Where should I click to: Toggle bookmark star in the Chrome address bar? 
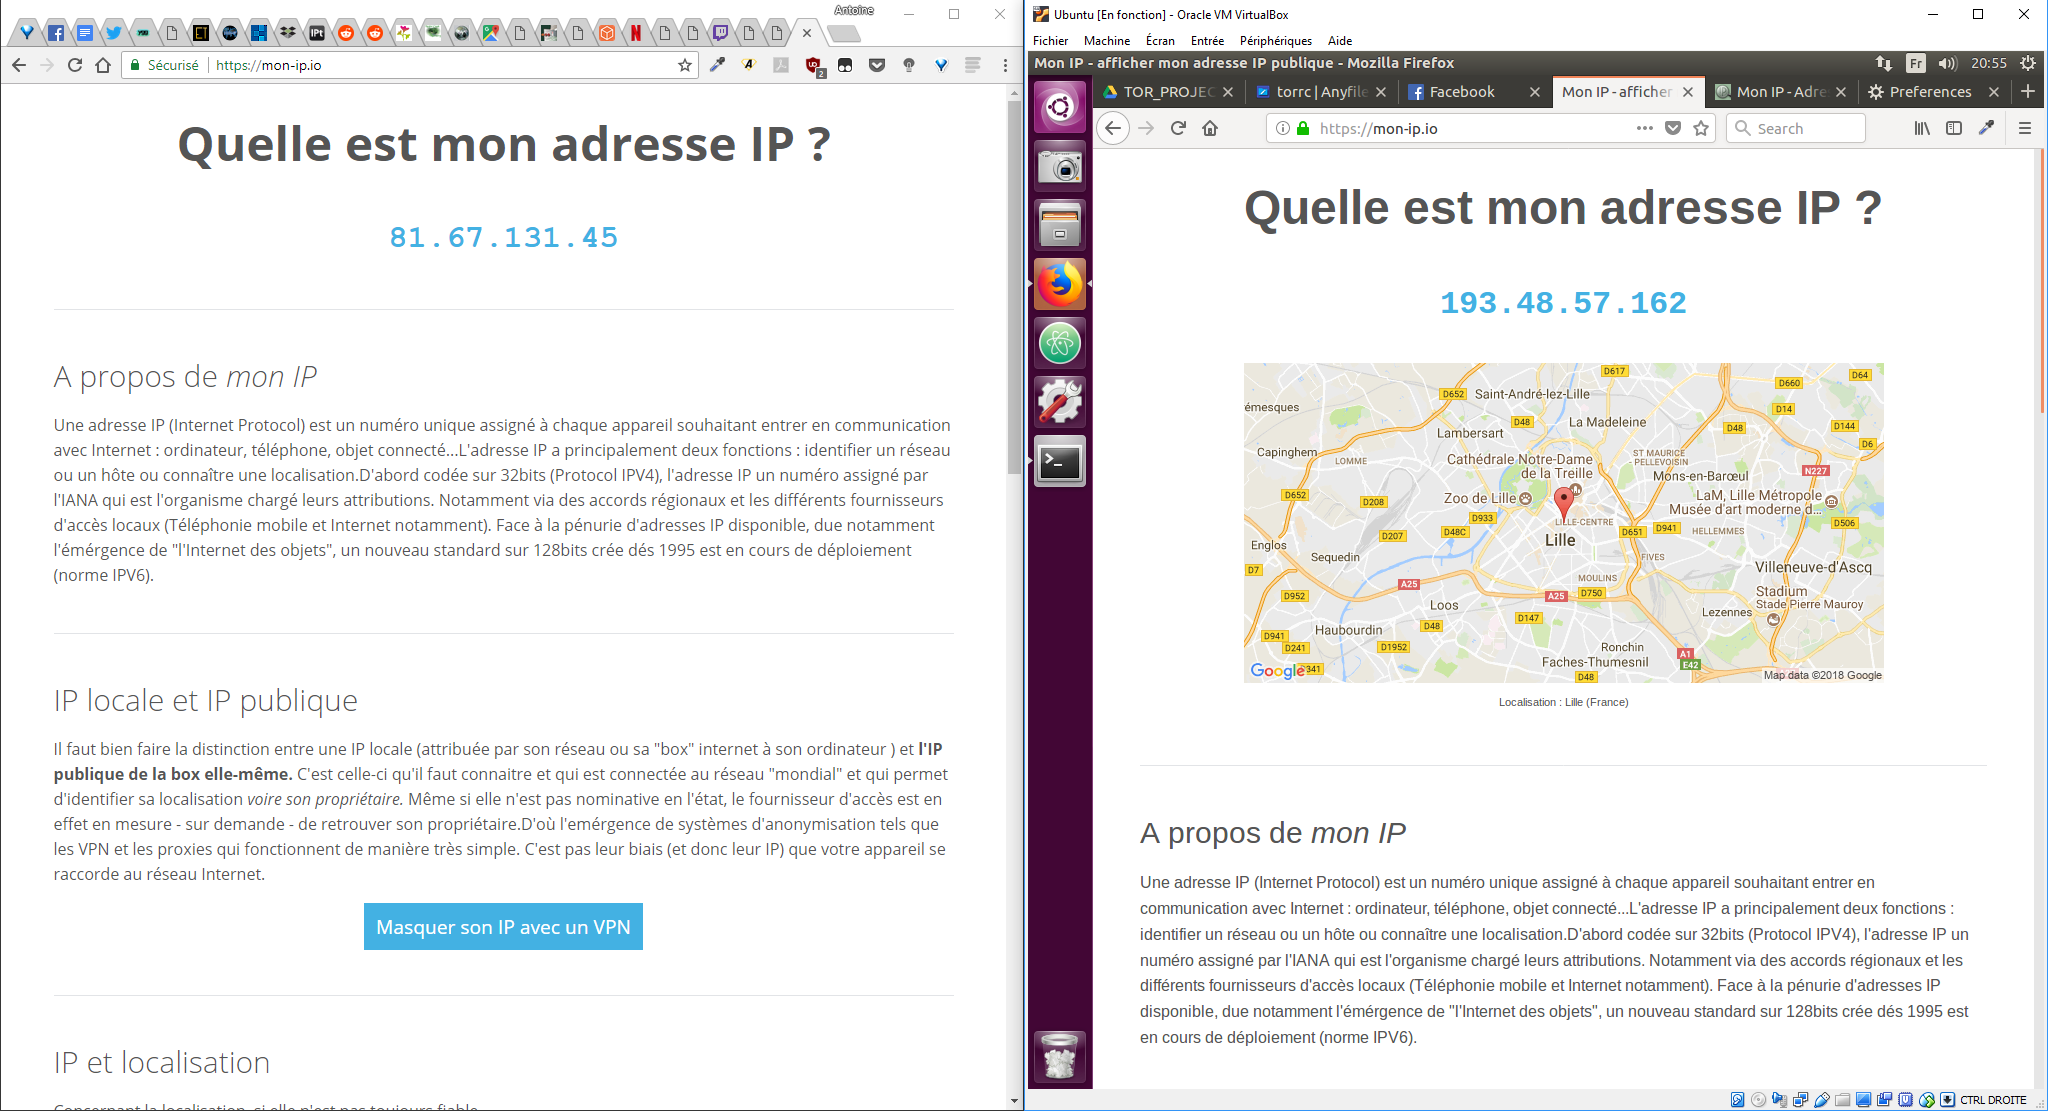pos(685,65)
